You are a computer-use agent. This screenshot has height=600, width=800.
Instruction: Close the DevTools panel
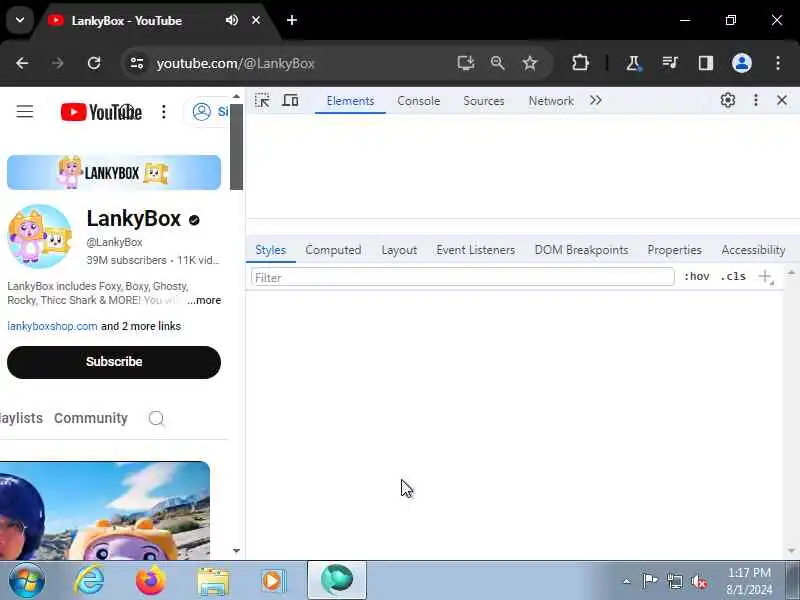click(x=782, y=101)
